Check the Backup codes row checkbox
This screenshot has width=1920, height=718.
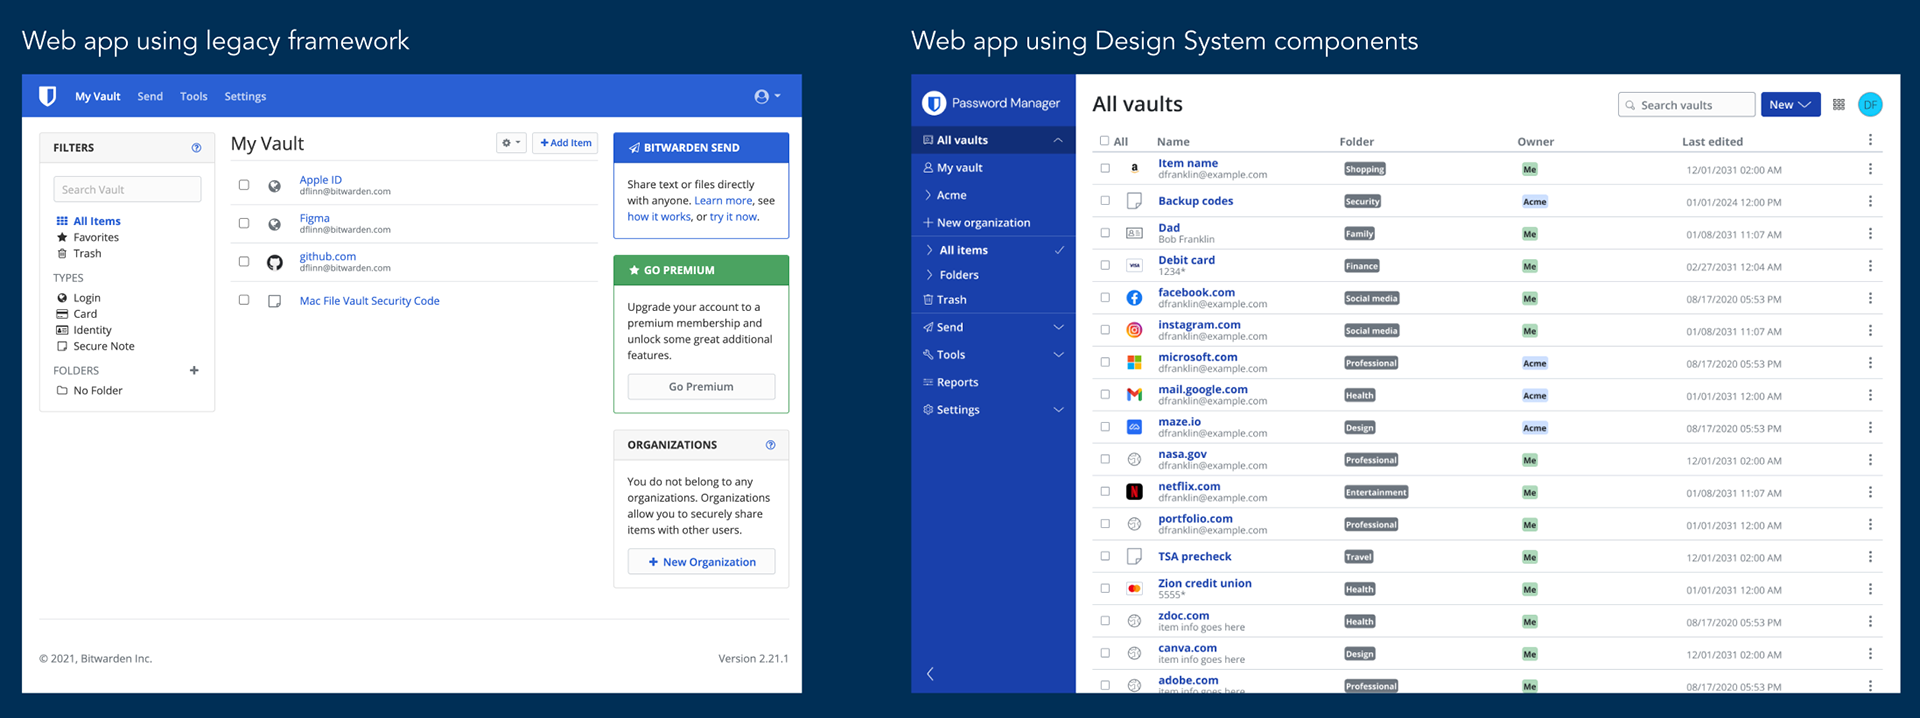point(1105,200)
